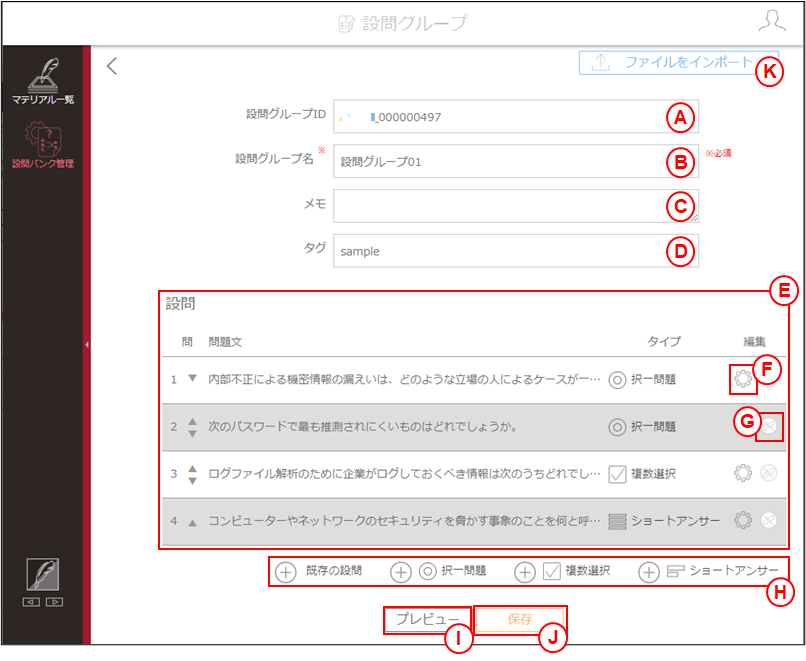The width and height of the screenshot is (806, 661).
Task: Click the 設問グループ名 input field
Action: (516, 161)
